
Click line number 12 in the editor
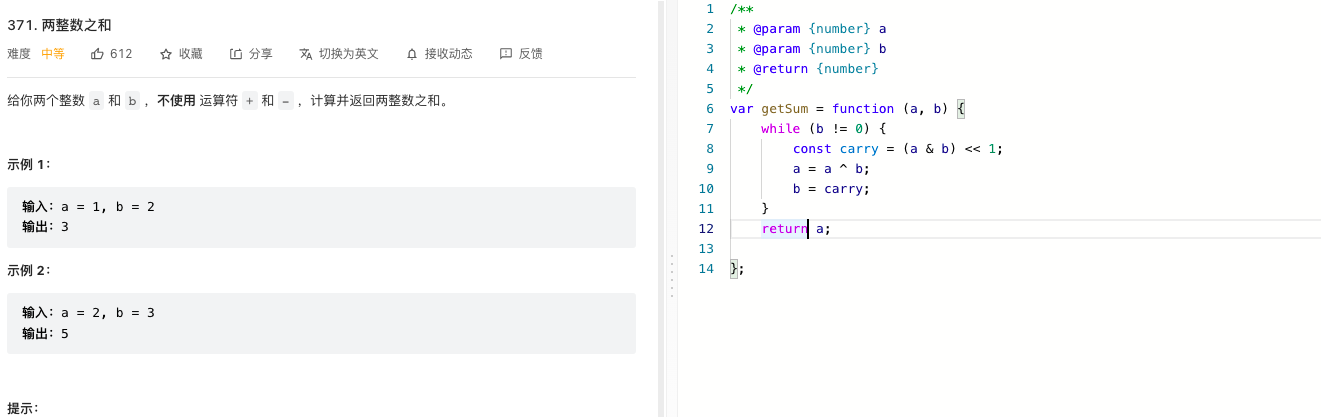(706, 229)
